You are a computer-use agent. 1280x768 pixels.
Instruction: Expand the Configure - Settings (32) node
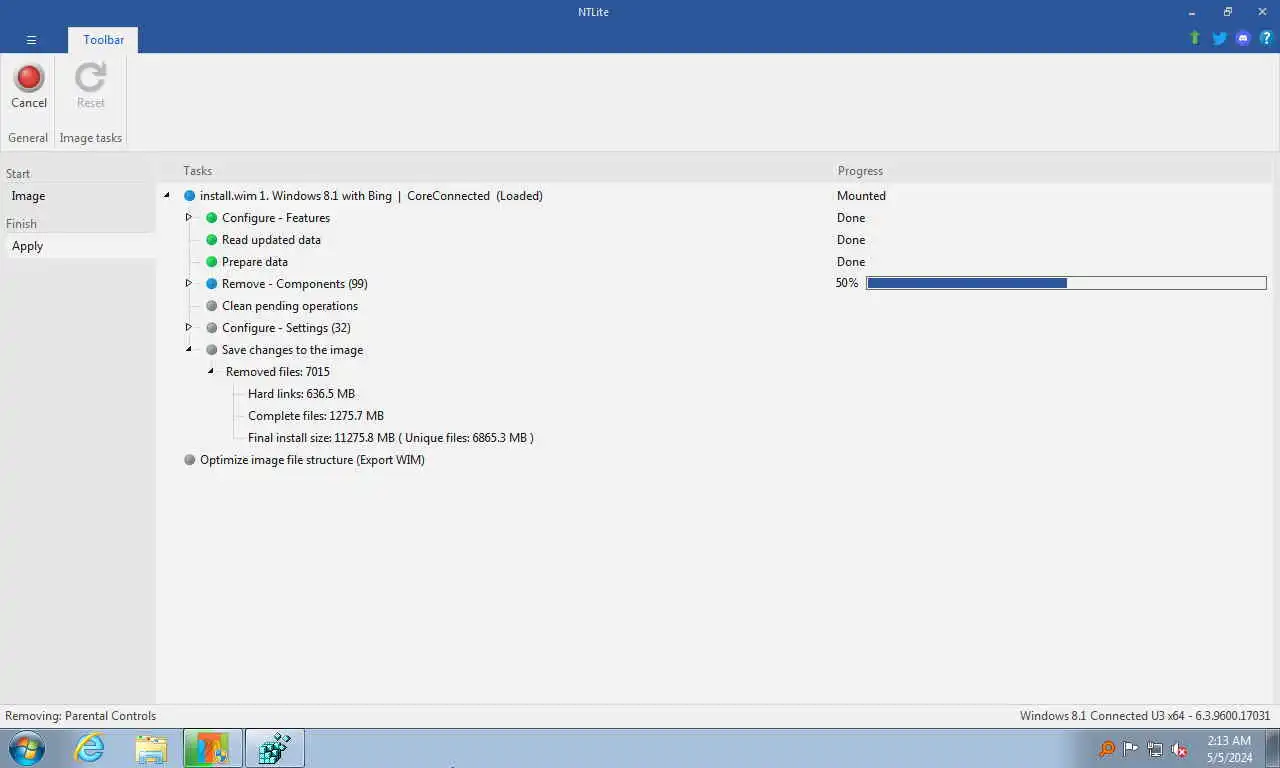pos(188,327)
